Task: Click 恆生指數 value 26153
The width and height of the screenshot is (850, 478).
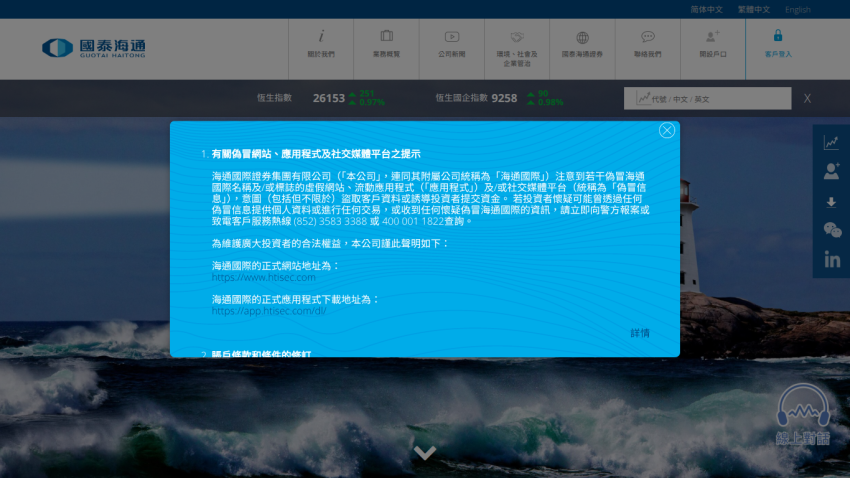Action: click(x=329, y=98)
